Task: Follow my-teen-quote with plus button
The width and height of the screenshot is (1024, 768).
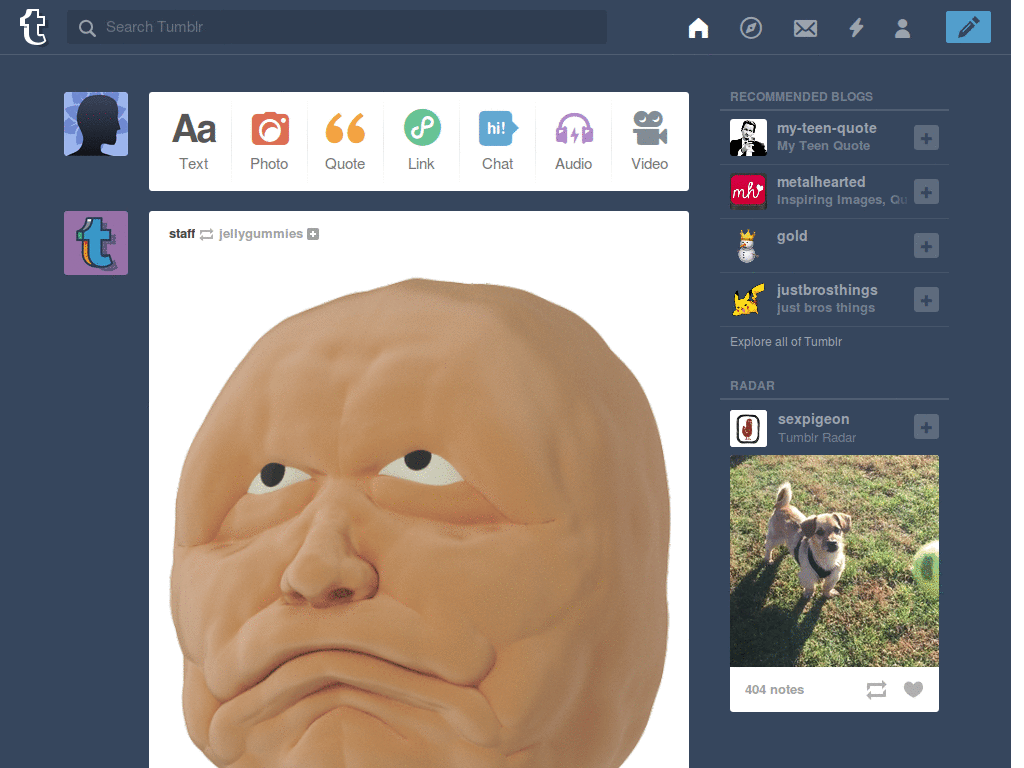Action: [x=926, y=138]
